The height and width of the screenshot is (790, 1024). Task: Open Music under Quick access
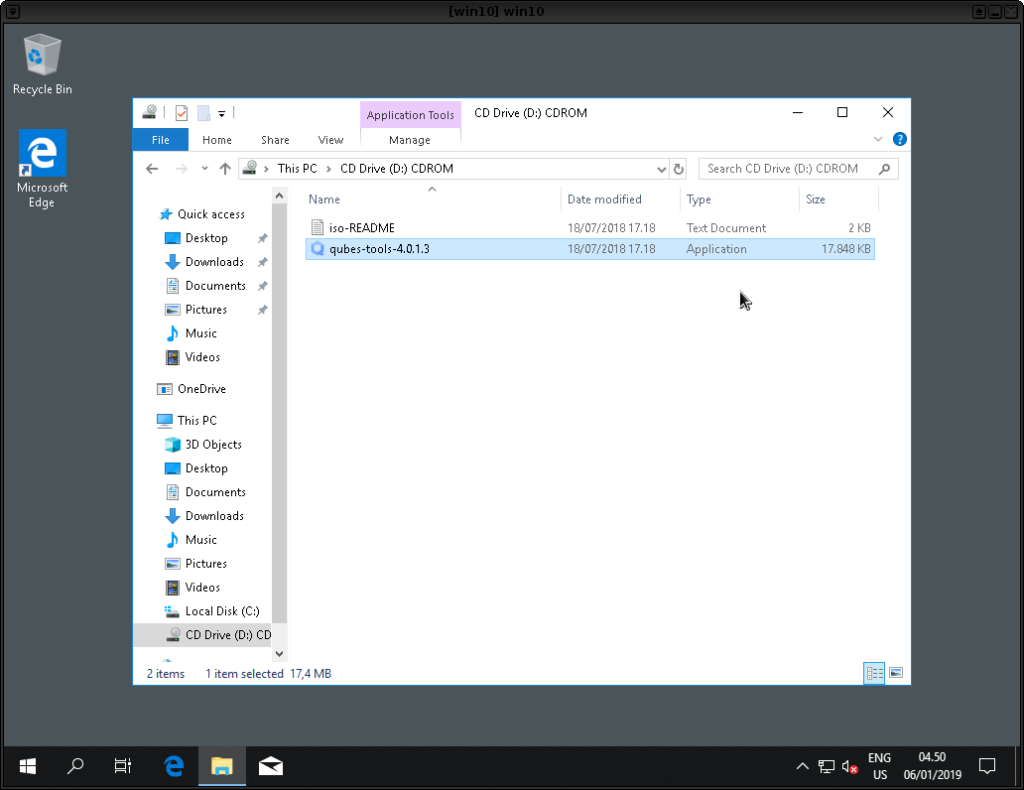tap(200, 334)
